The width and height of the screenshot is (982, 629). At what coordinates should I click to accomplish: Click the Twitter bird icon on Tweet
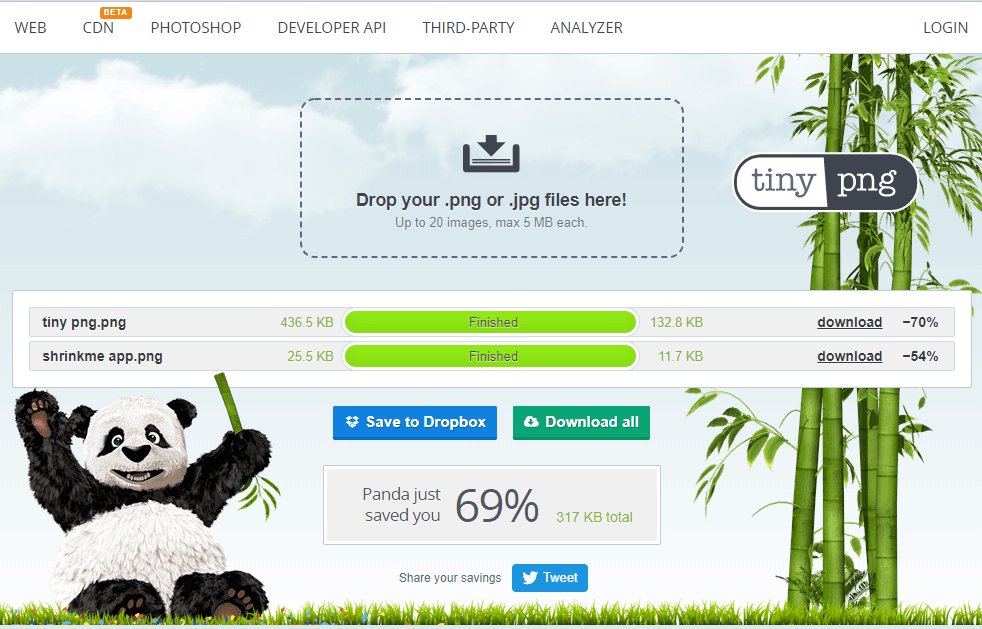[530, 578]
